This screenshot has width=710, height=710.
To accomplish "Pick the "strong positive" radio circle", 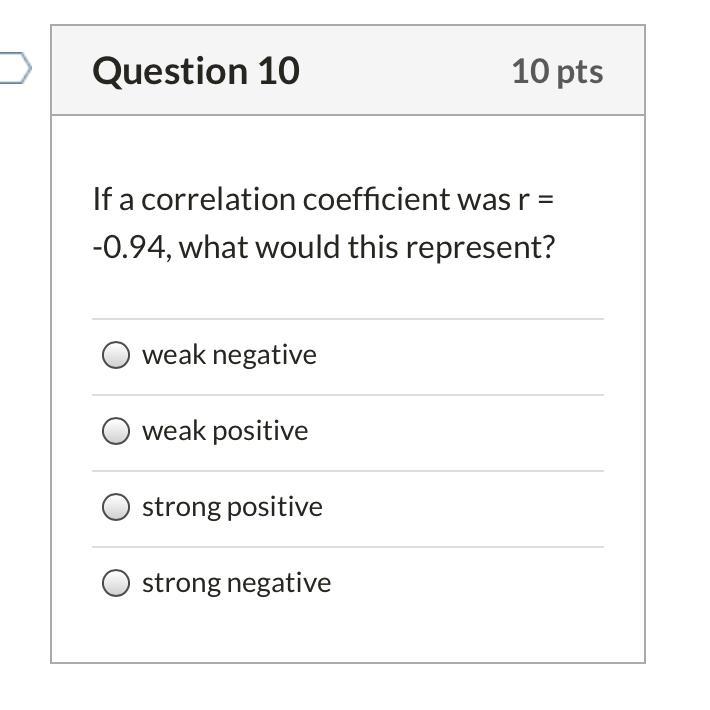I will pyautogui.click(x=116, y=507).
